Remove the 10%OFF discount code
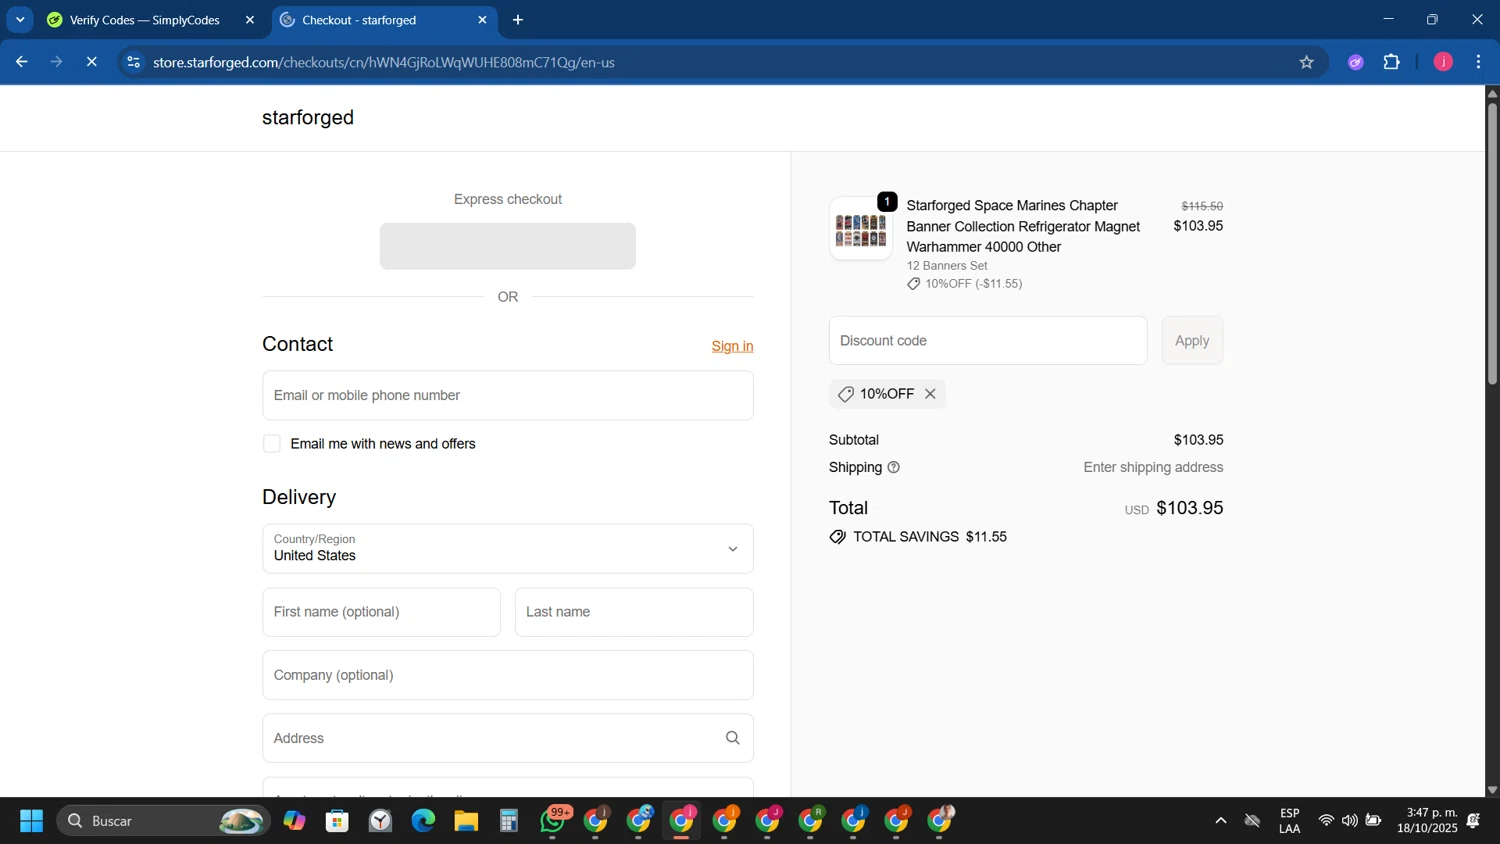The width and height of the screenshot is (1500, 844). [930, 394]
